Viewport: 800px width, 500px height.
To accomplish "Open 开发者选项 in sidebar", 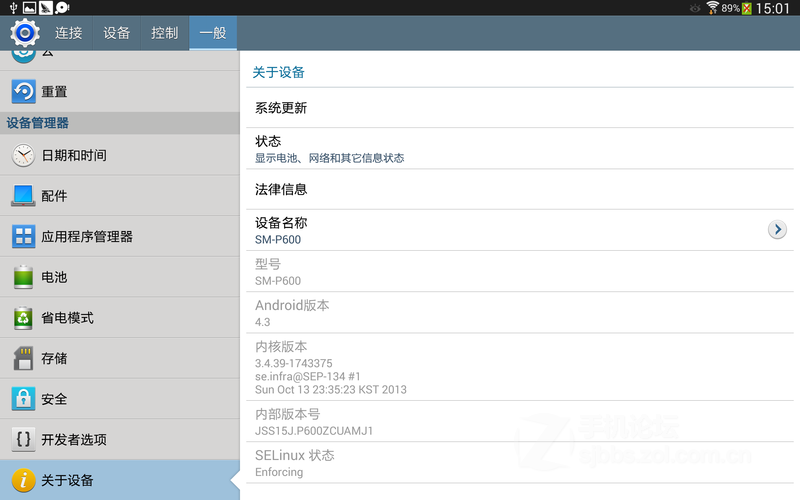I will click(x=120, y=439).
